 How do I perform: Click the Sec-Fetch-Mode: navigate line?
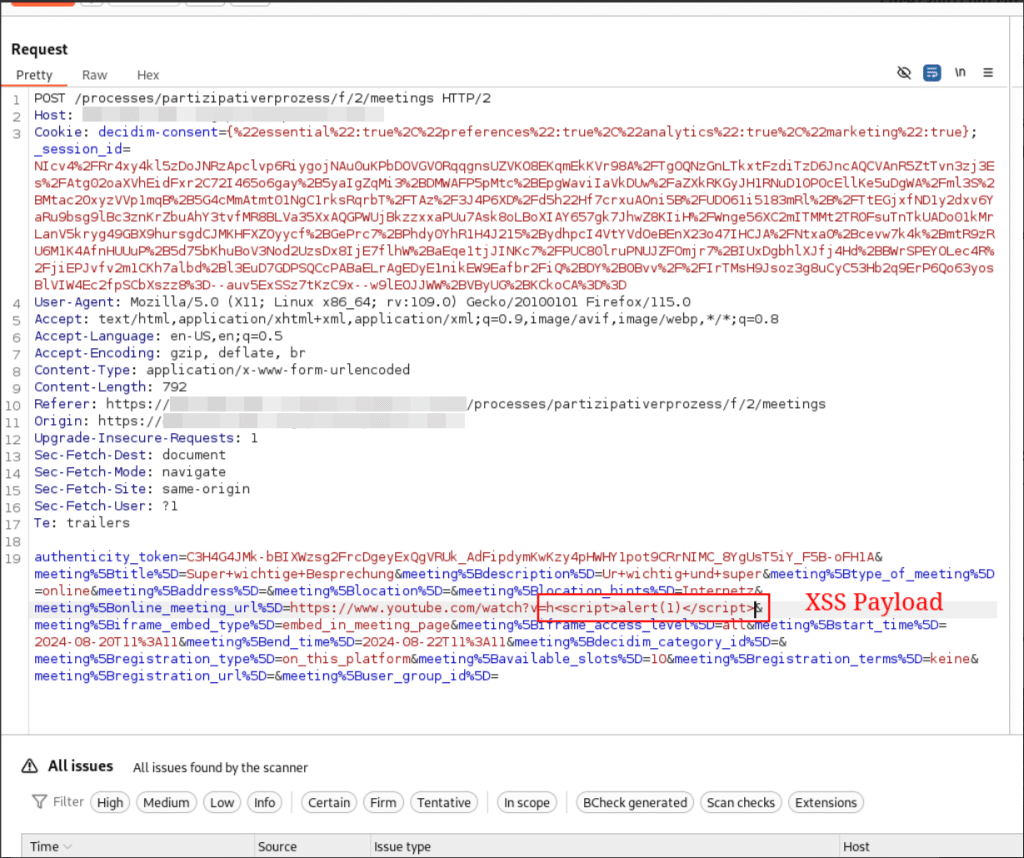[130, 471]
